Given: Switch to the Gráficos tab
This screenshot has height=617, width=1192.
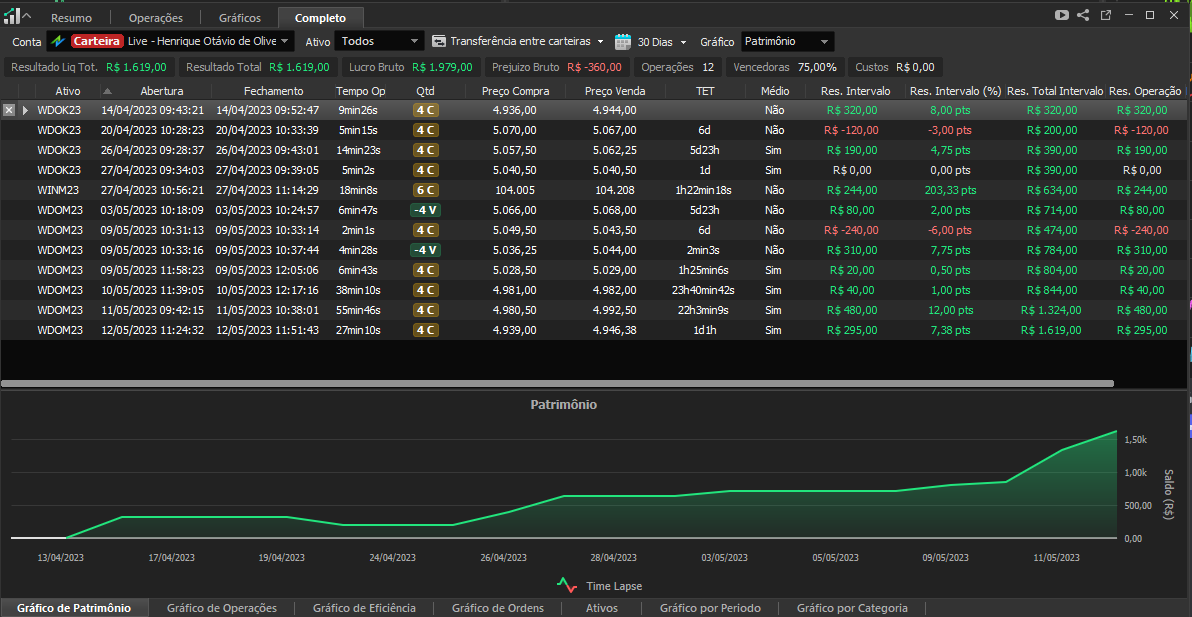Looking at the screenshot, I should (239, 17).
